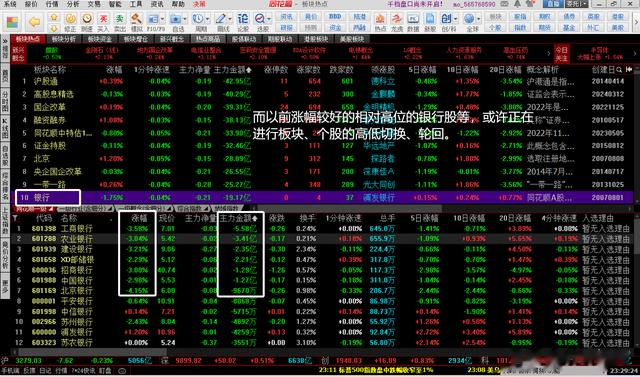The height and width of the screenshot is (377, 640).
Task: Click the 今日关注 button
Action: (x=562, y=53)
